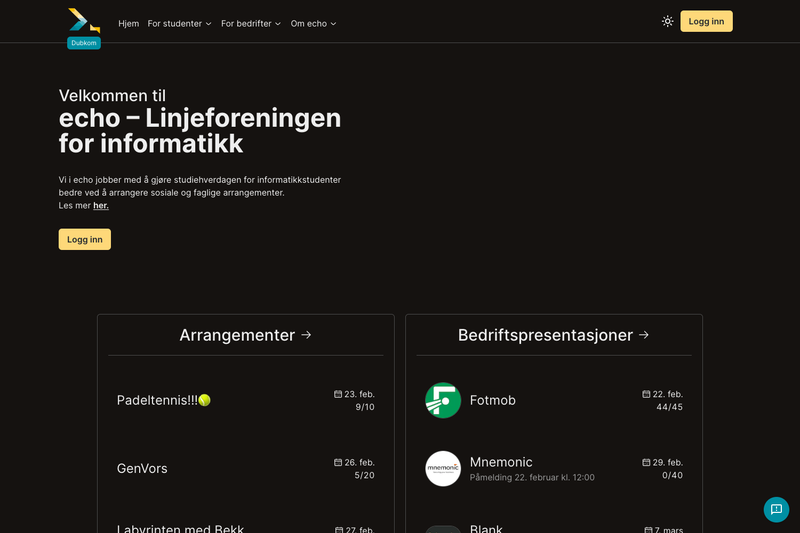Screen dimensions: 800x533
Task: Expand the For bedrifter dropdown
Action: 251,23
